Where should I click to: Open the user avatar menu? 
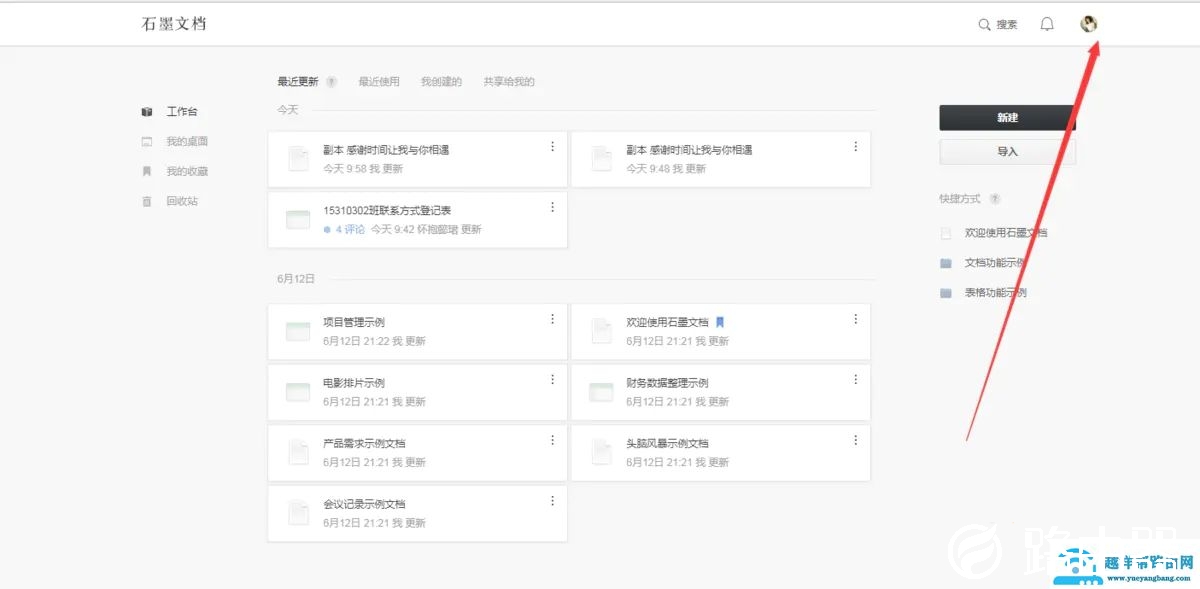[x=1089, y=24]
